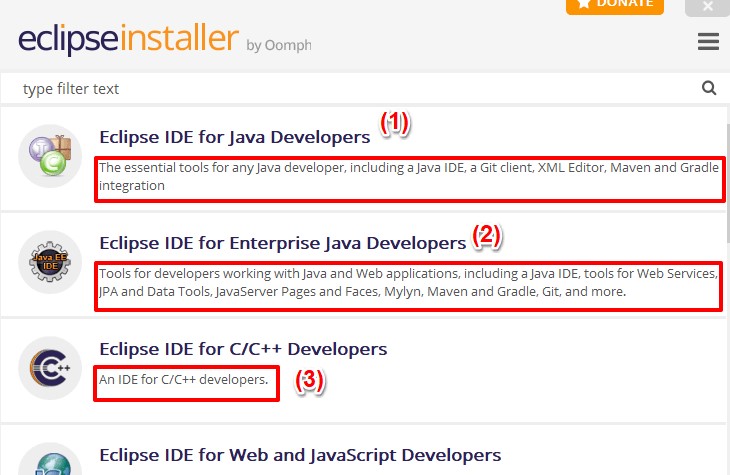Screen dimensions: 730x475
Task: Close the Eclipse Installer window
Action: pos(708,7)
